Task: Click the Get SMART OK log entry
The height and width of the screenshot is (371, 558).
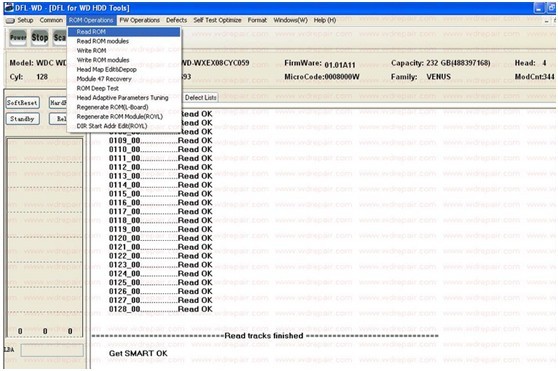Action: 138,354
